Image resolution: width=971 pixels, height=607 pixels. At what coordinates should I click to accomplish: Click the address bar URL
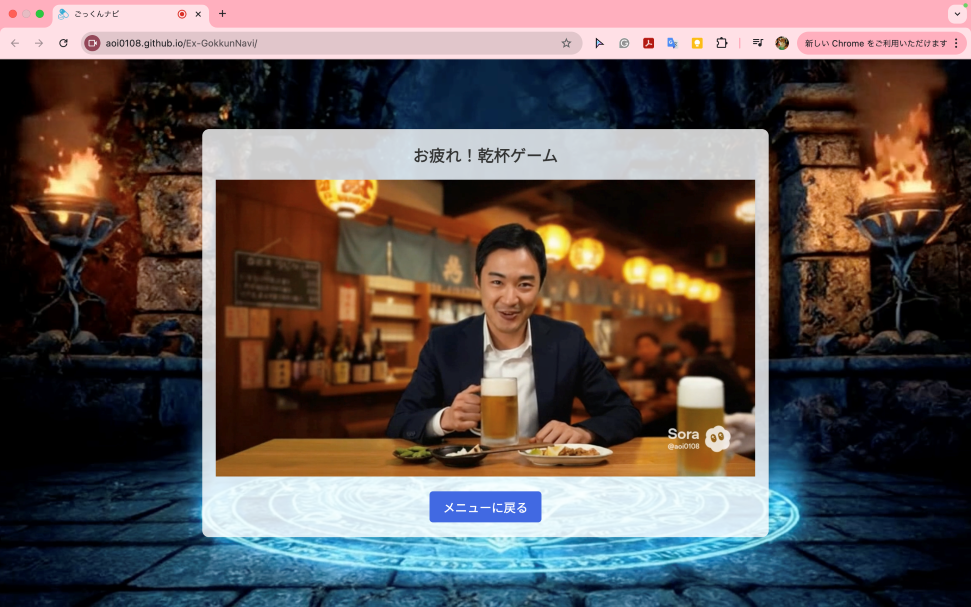tap(300, 43)
